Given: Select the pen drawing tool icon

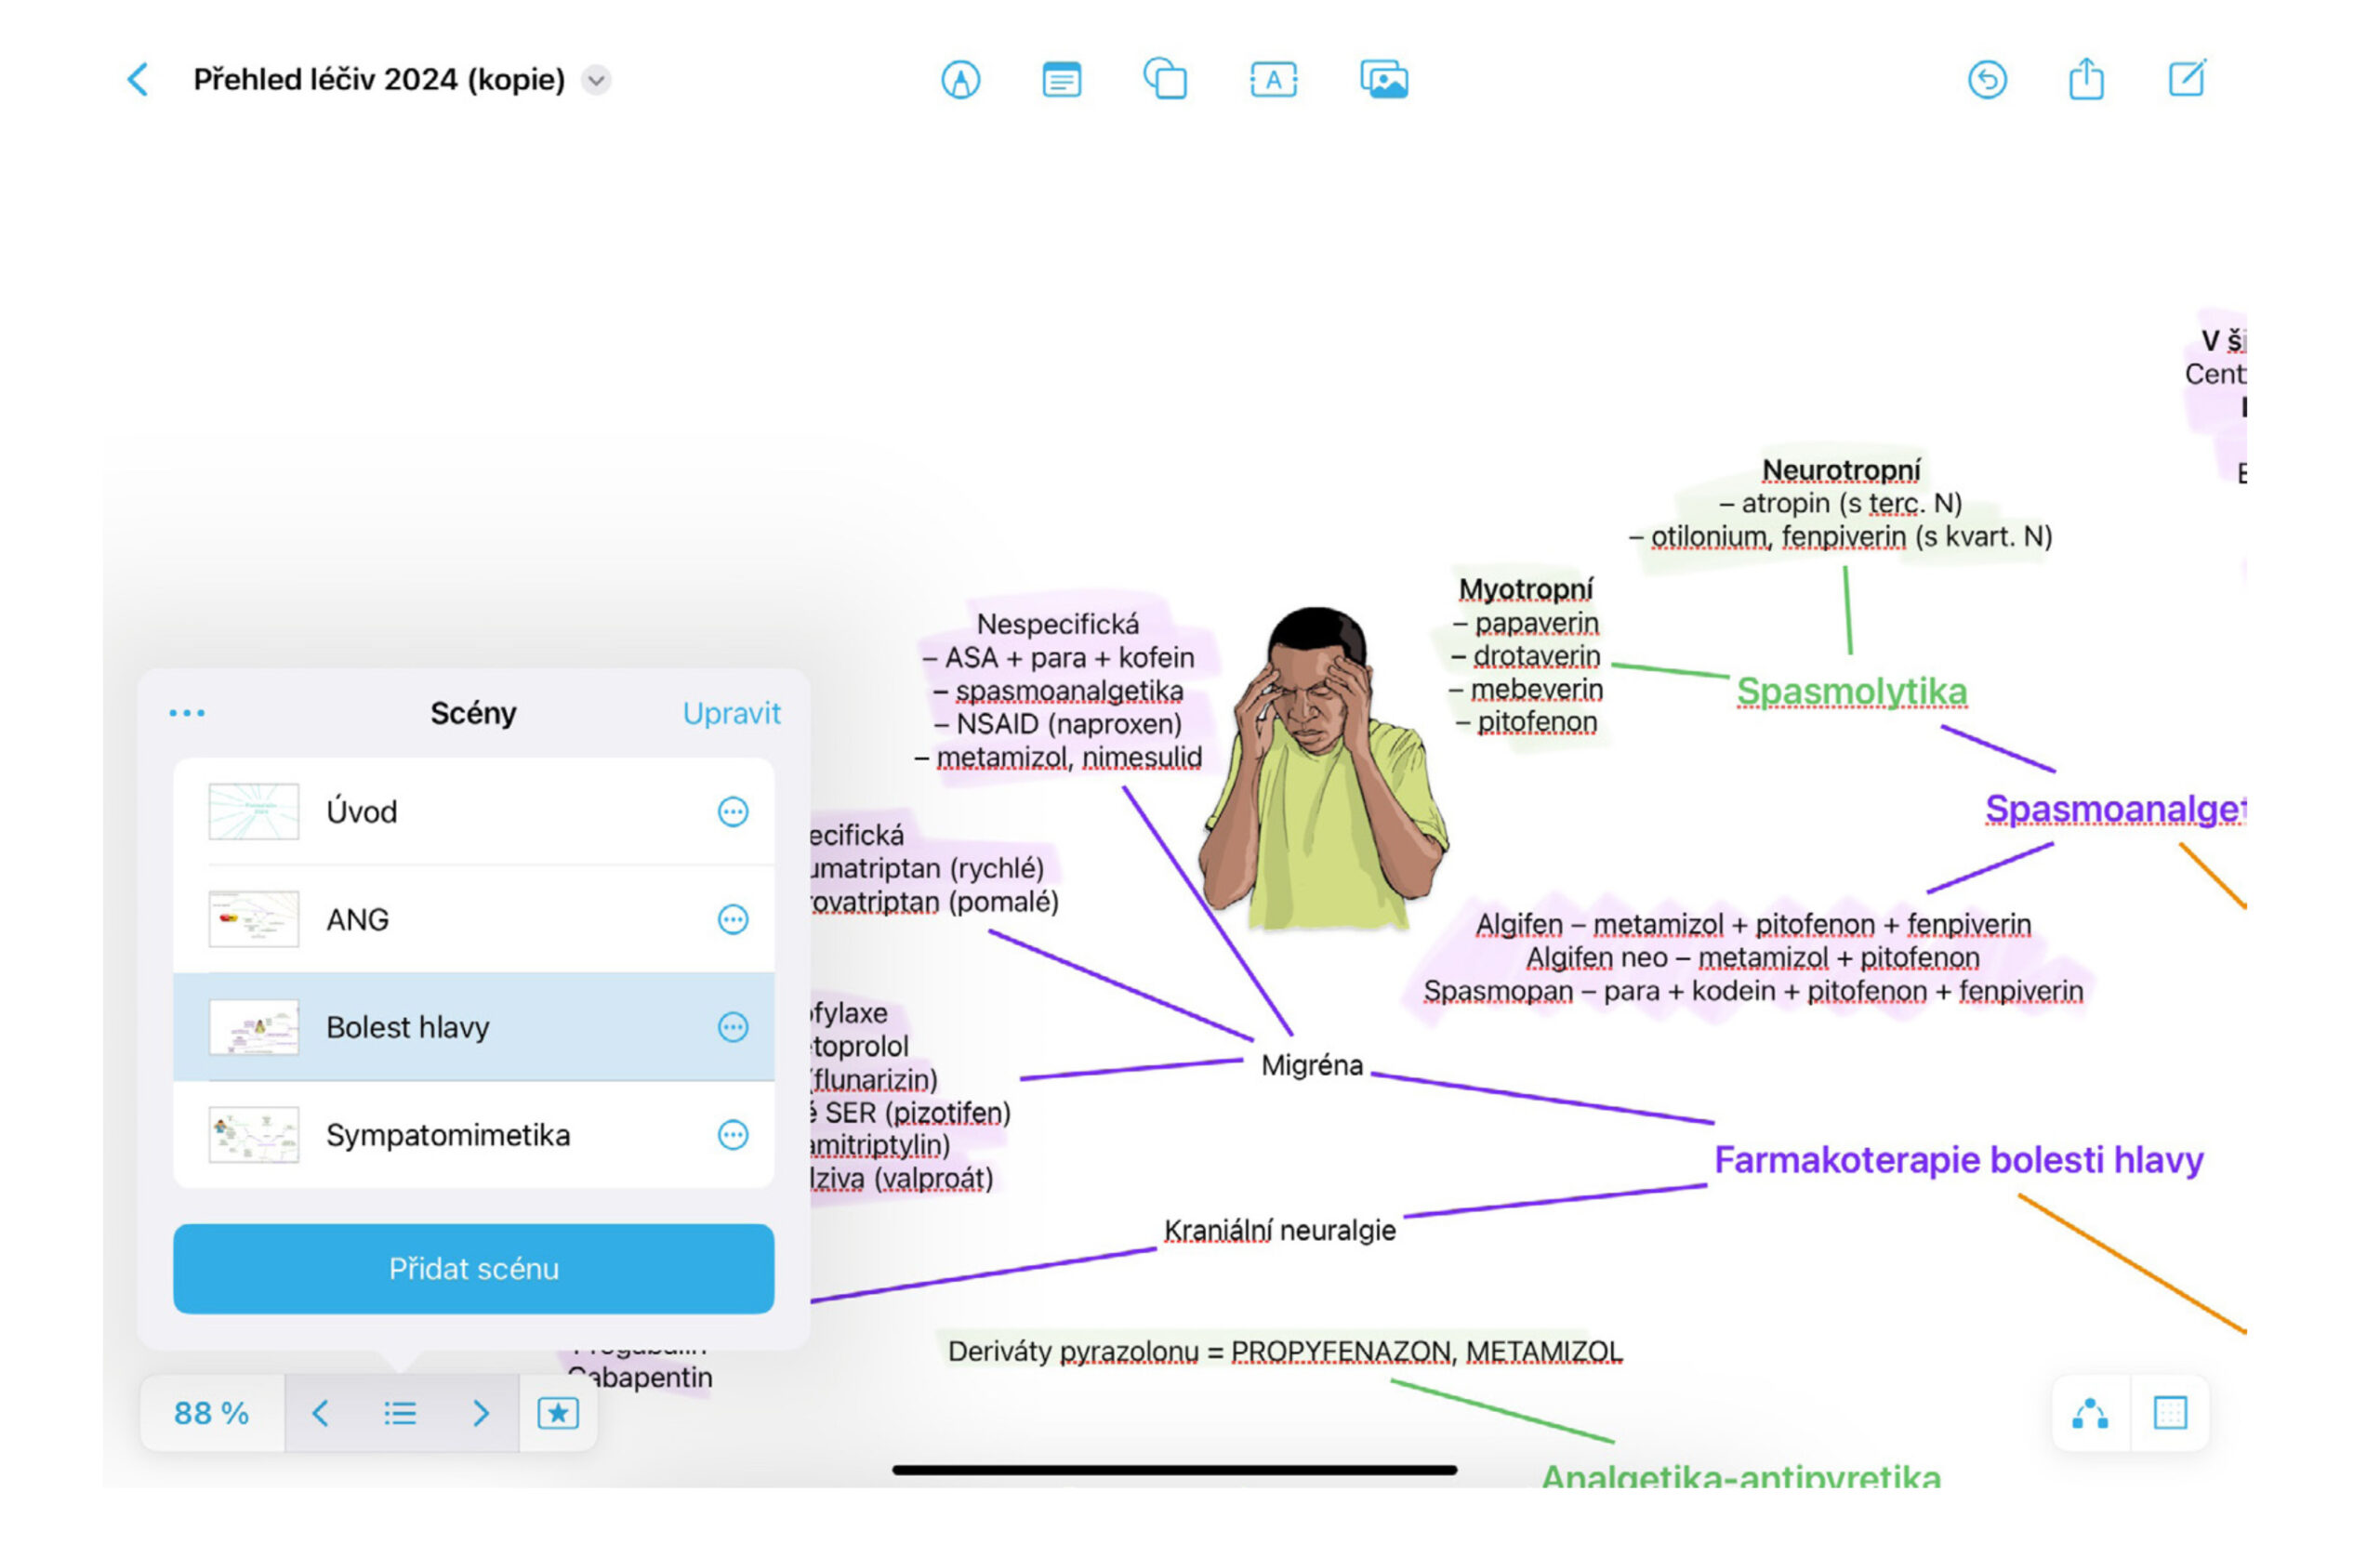Looking at the screenshot, I should 960,80.
